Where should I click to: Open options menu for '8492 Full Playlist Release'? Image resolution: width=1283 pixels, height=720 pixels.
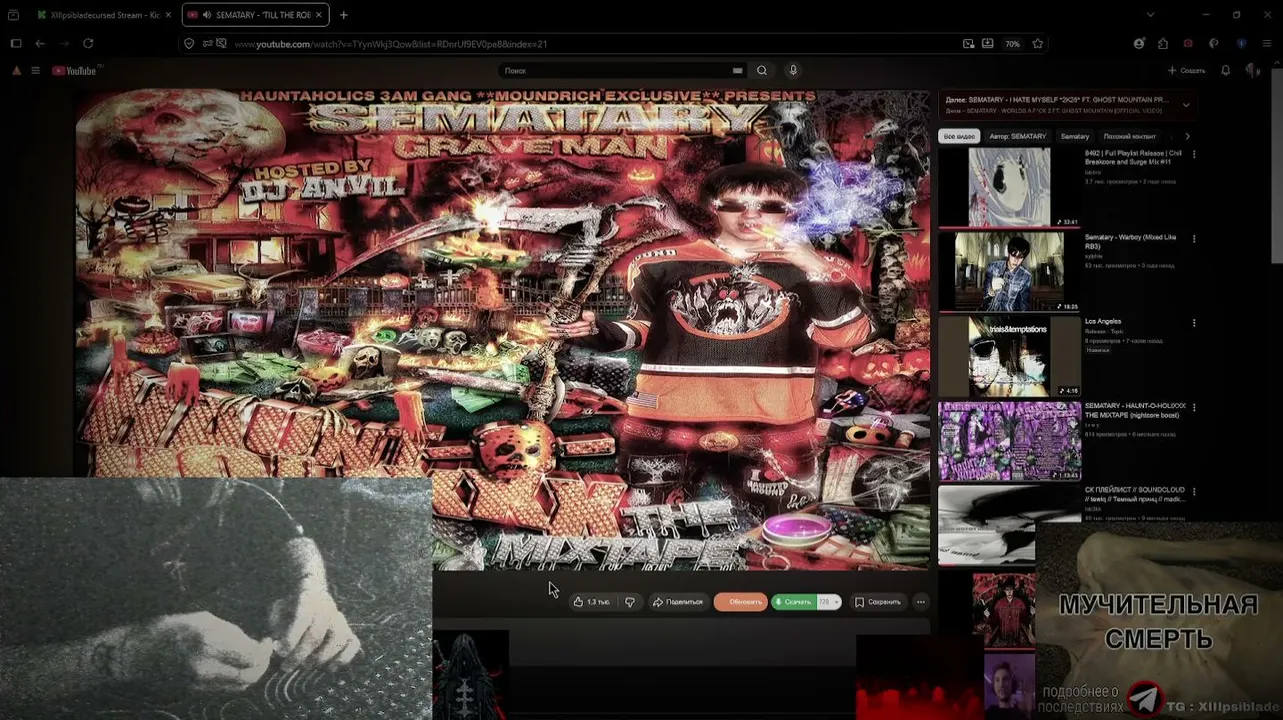click(1194, 155)
